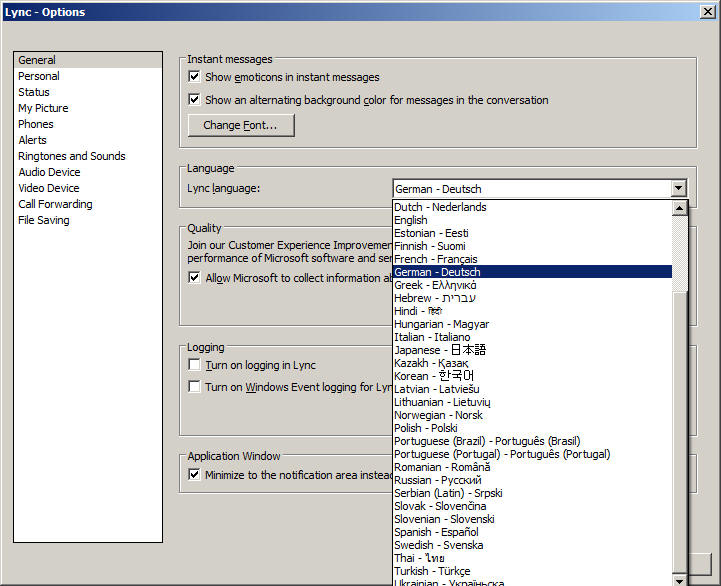This screenshot has height=586, width=721.
Task: Open the Personal options category
Action: click(88, 76)
